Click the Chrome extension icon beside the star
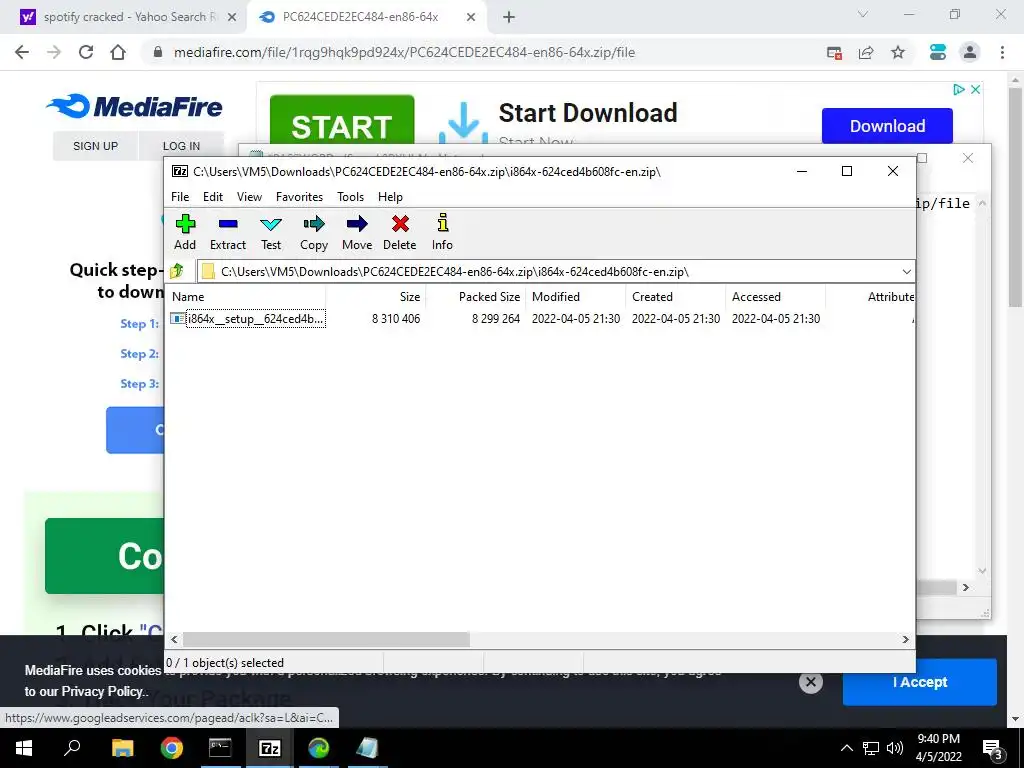 coord(938,52)
